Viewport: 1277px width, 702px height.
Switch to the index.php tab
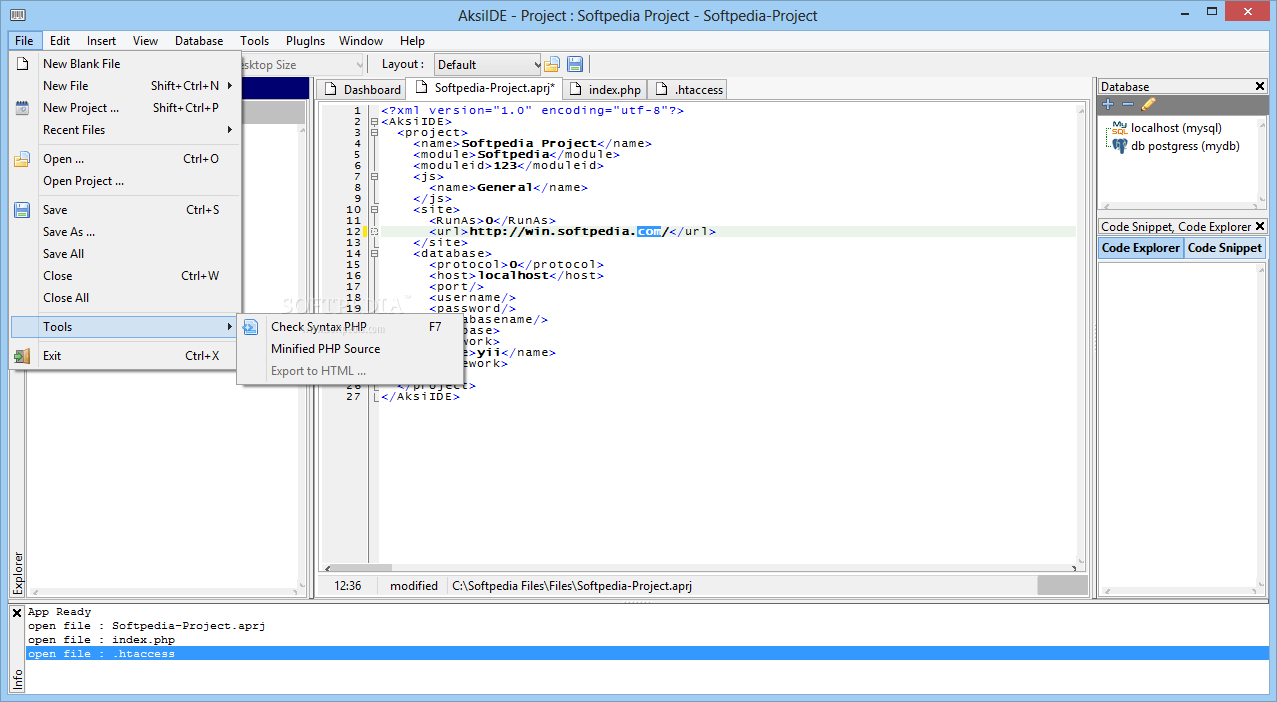tap(604, 90)
